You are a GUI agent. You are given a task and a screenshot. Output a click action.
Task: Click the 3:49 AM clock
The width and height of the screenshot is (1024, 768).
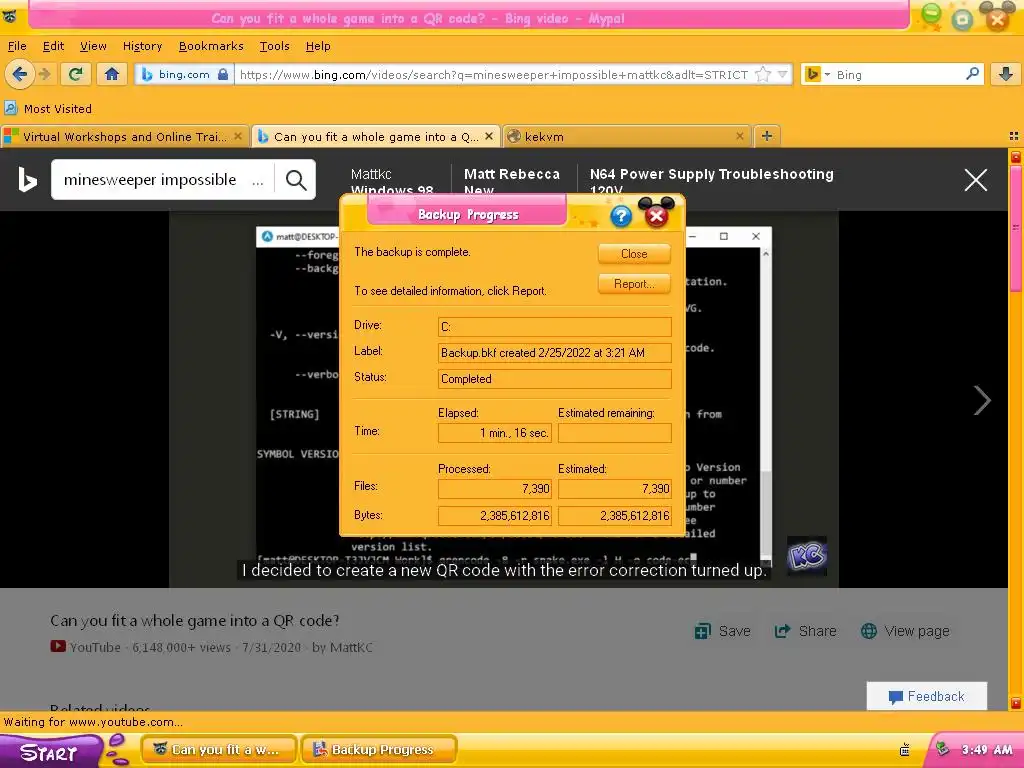[x=987, y=750]
